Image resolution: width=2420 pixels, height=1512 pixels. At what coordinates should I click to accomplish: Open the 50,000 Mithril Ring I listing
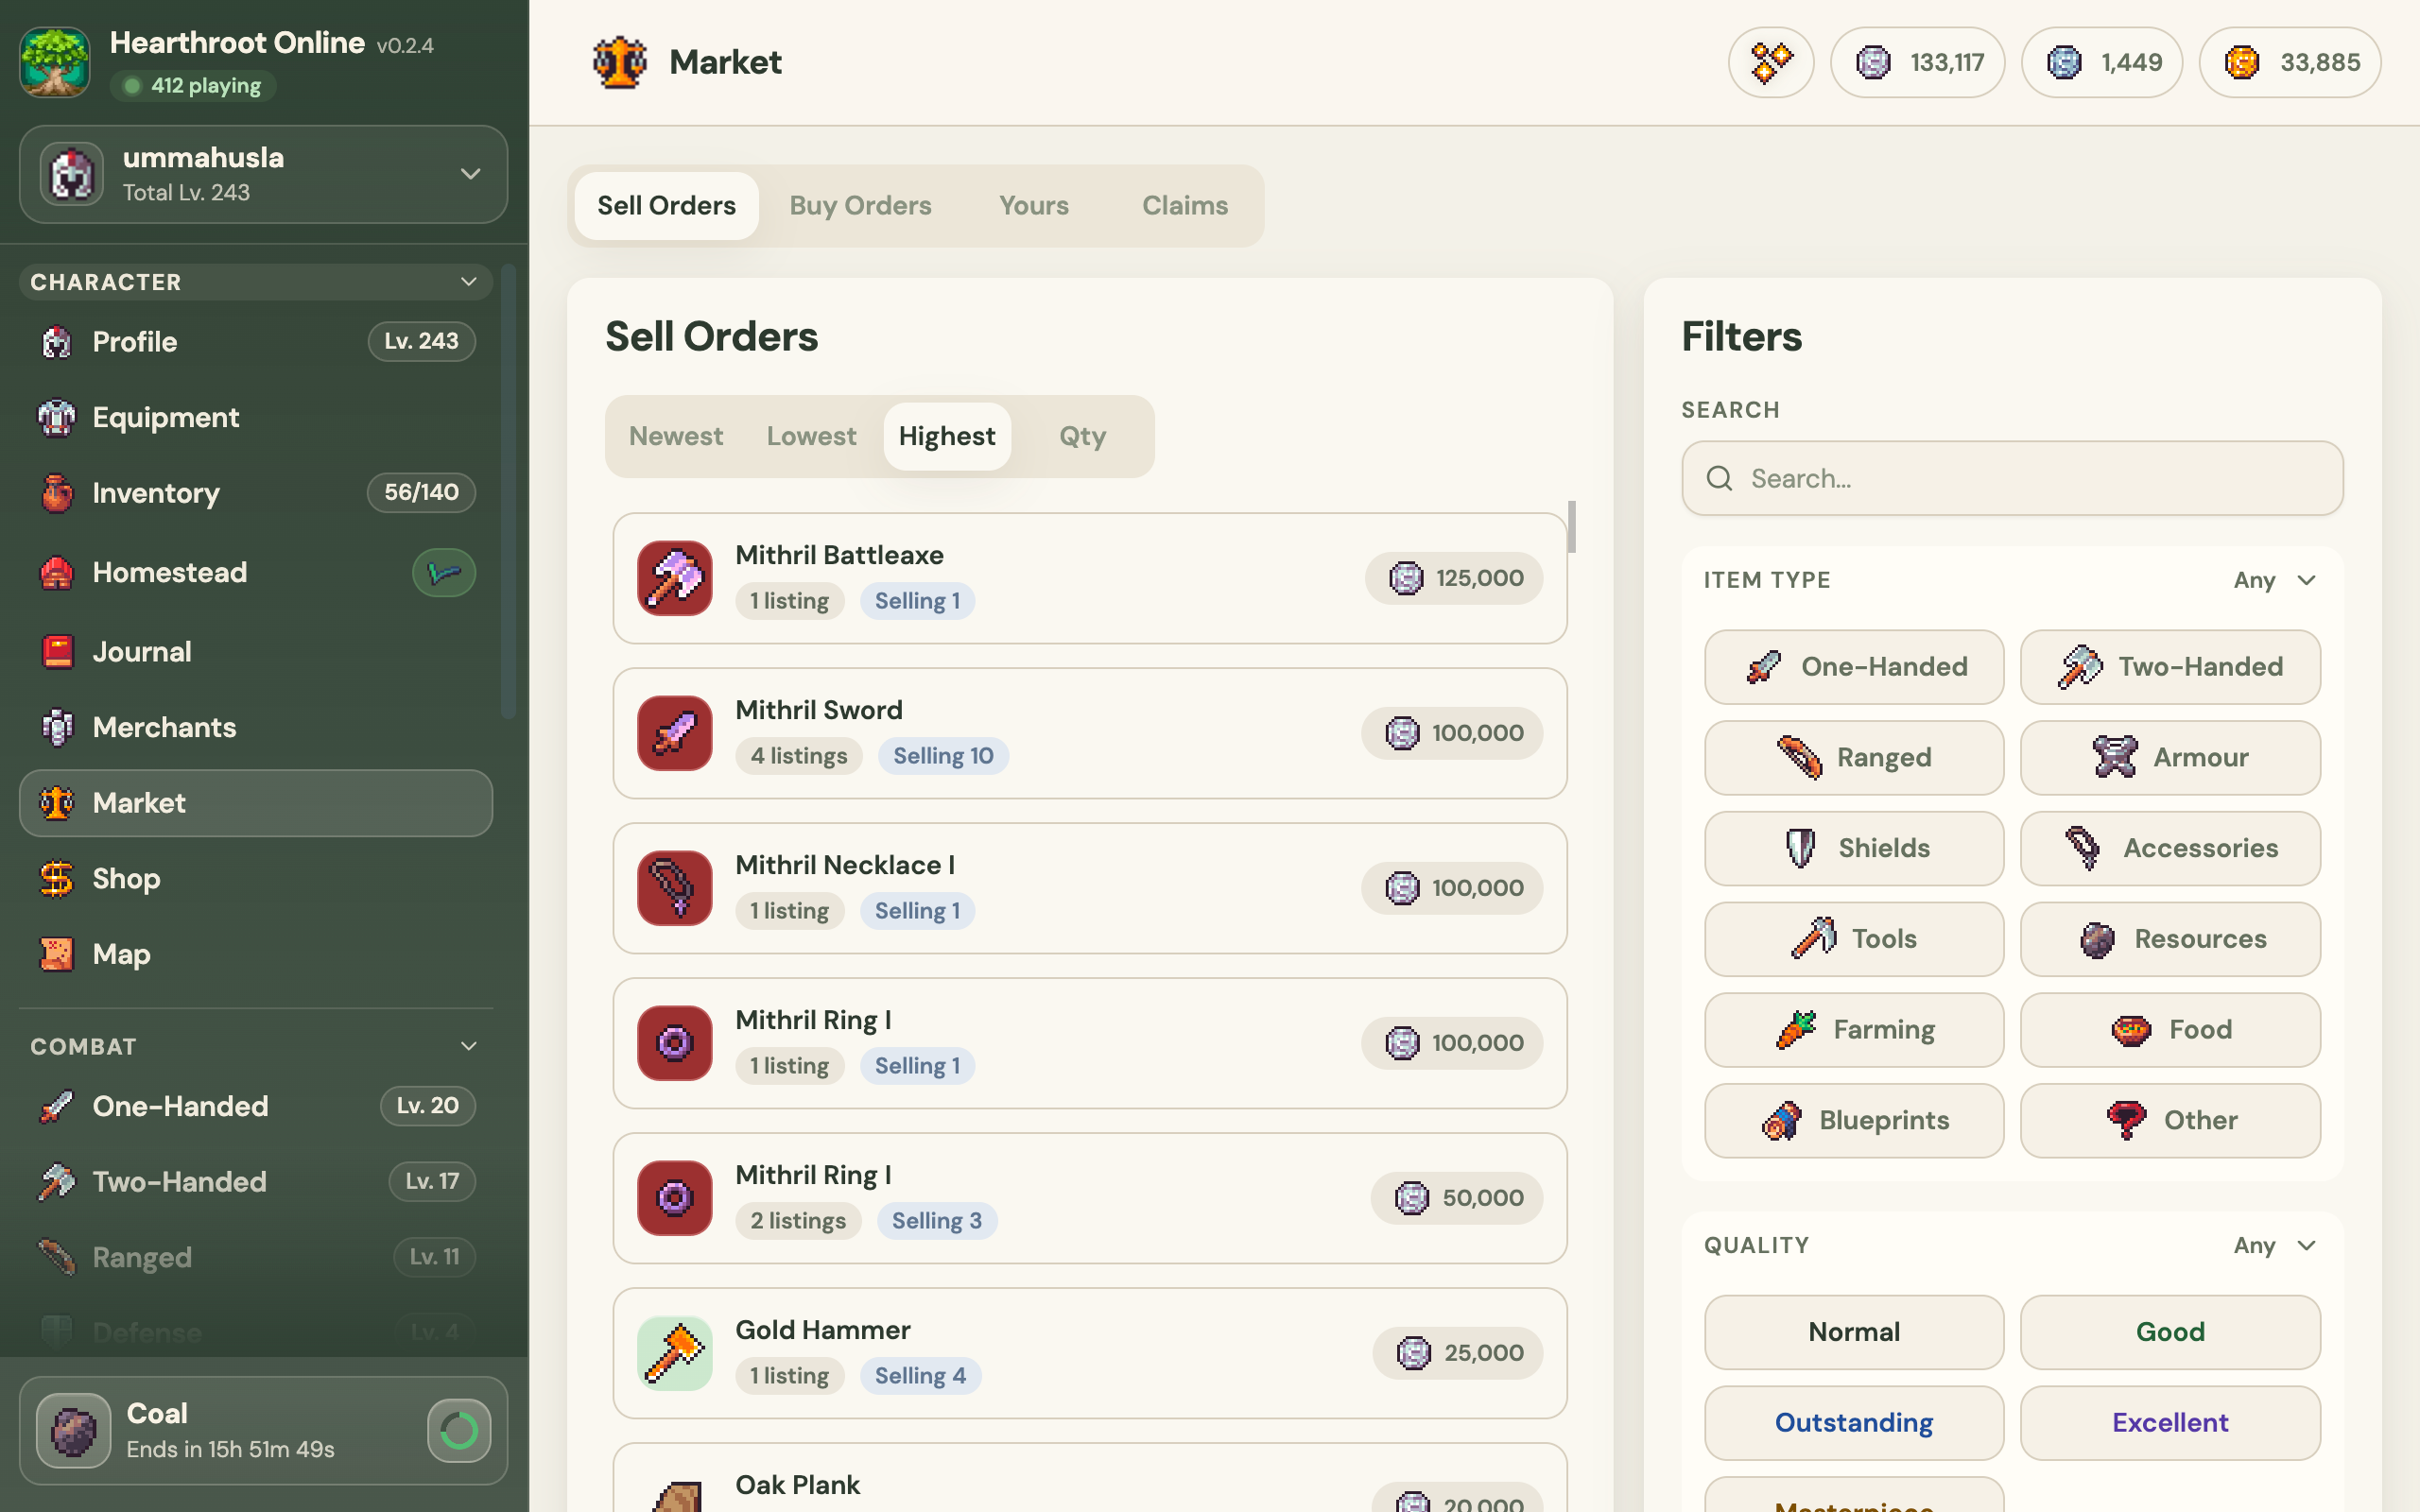(1090, 1198)
